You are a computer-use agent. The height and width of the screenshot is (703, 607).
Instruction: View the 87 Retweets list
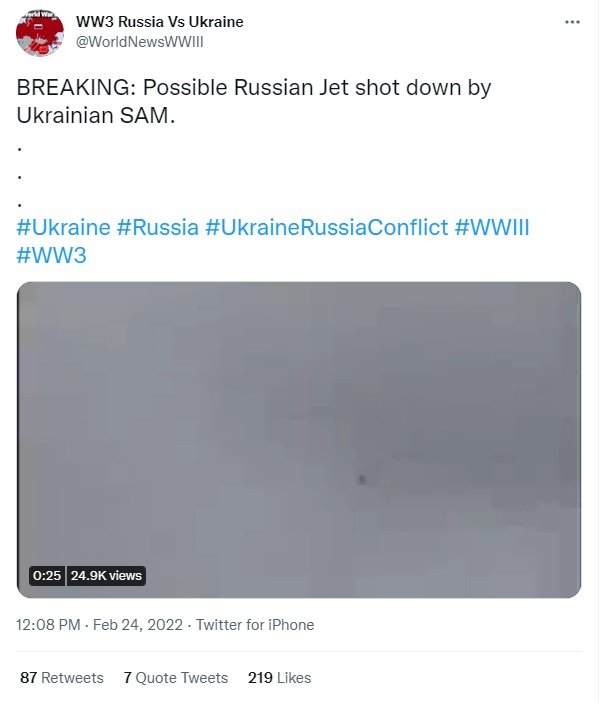(x=61, y=678)
